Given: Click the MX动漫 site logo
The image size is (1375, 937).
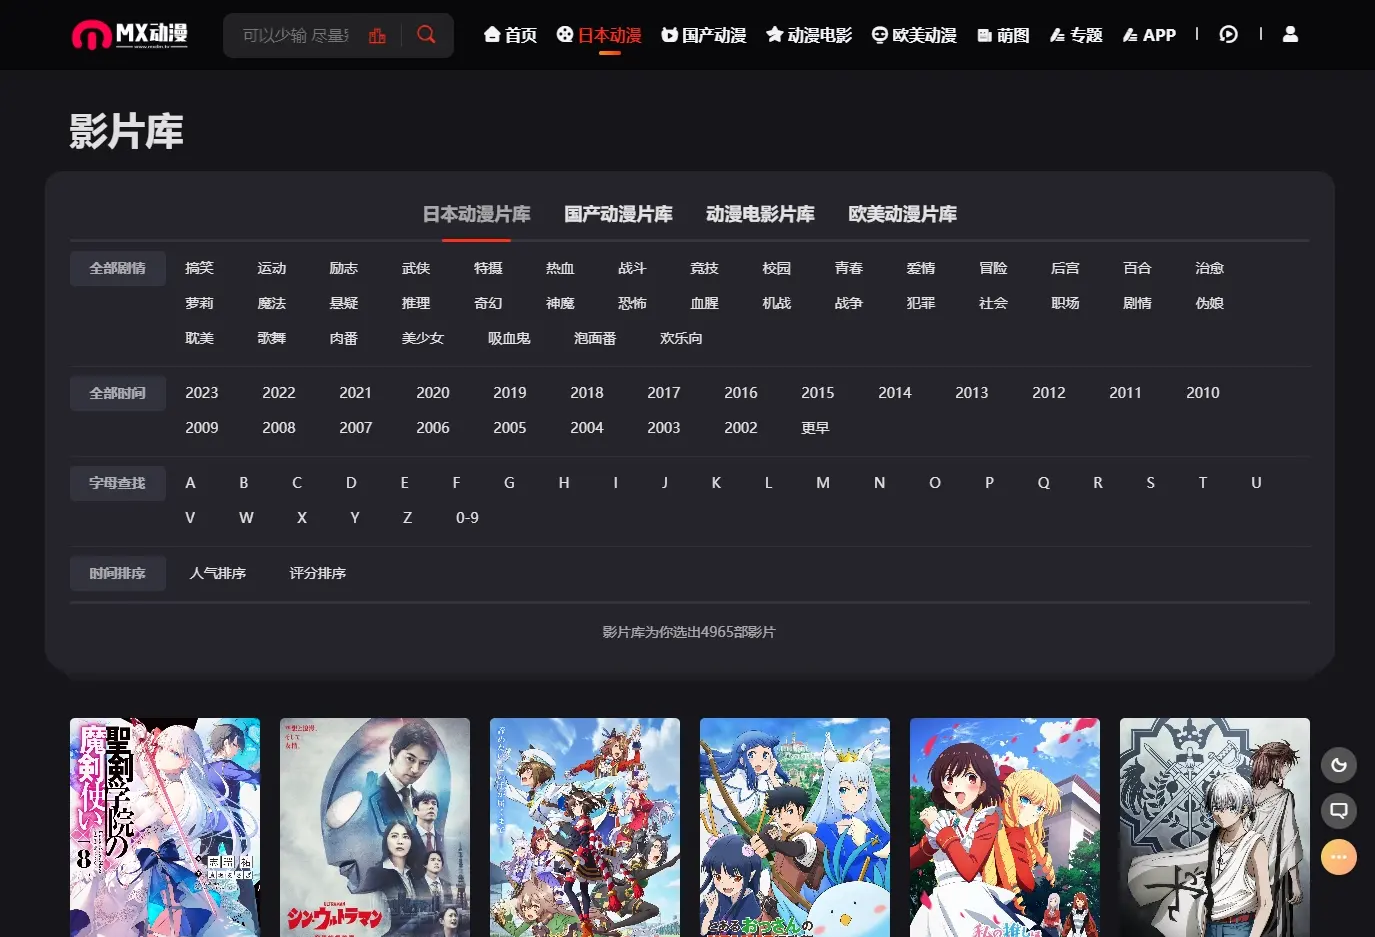Looking at the screenshot, I should click(131, 34).
